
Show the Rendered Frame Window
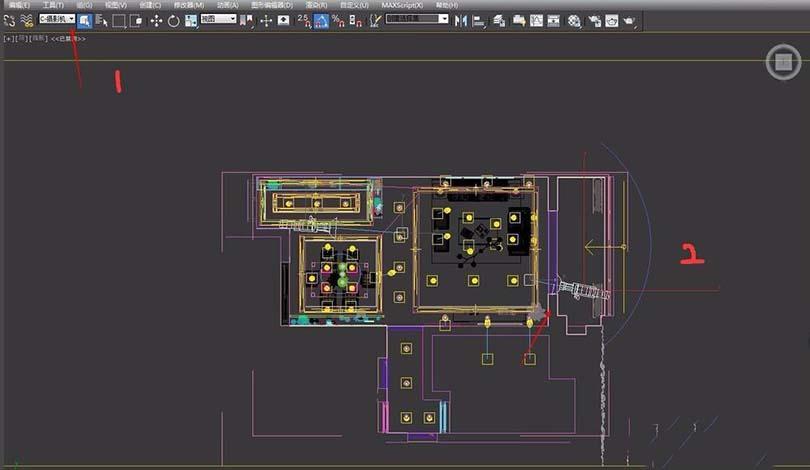[612, 21]
